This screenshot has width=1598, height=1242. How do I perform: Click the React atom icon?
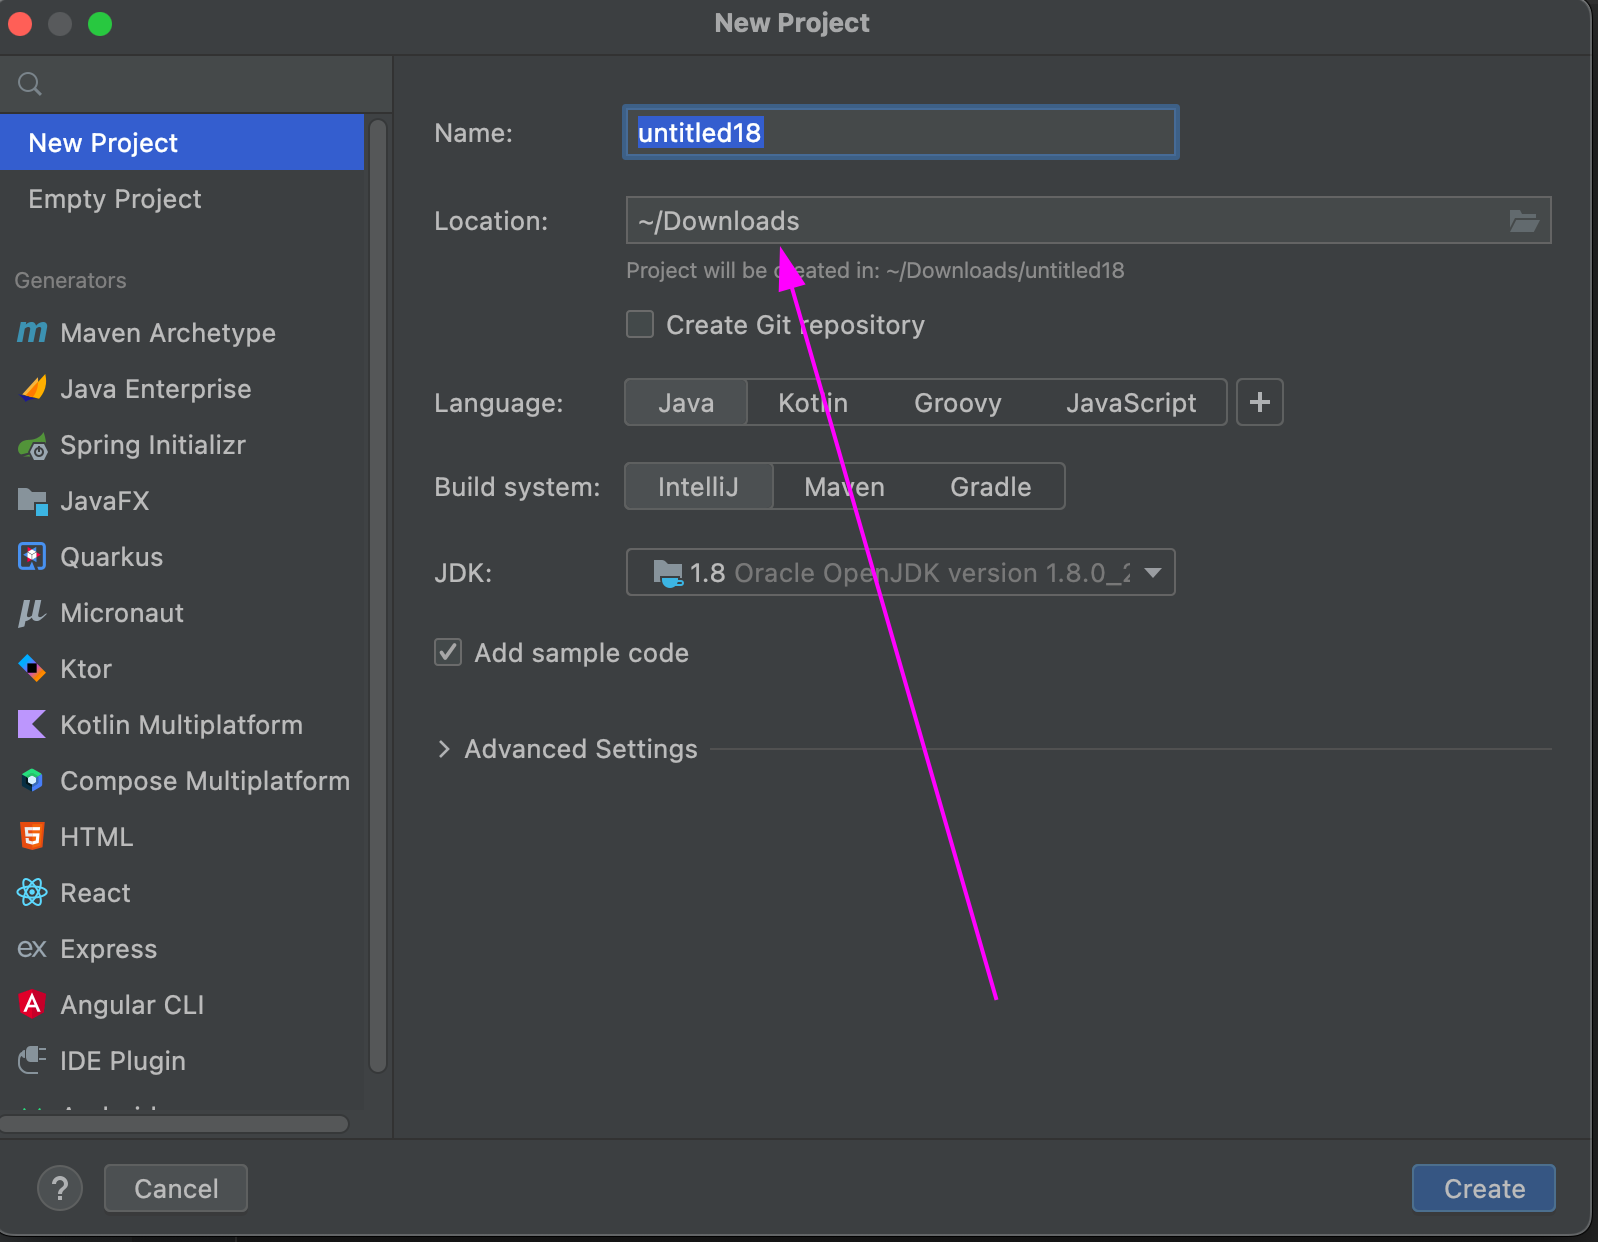pyautogui.click(x=32, y=892)
